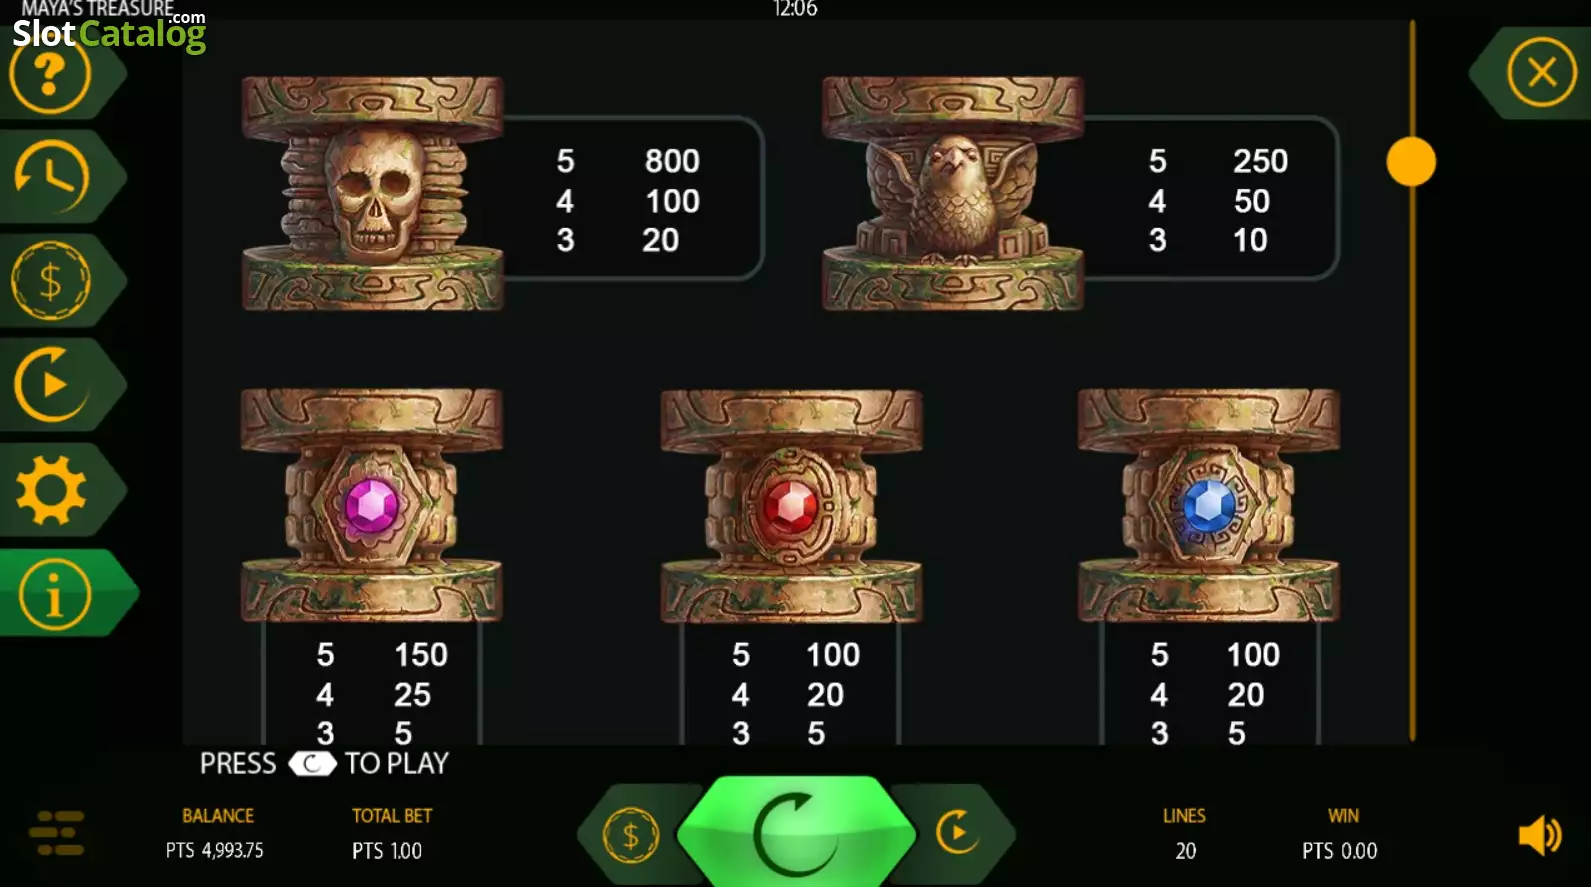Screen dimensions: 1591x887
Task: Click the eagle totem symbol
Action: (x=952, y=194)
